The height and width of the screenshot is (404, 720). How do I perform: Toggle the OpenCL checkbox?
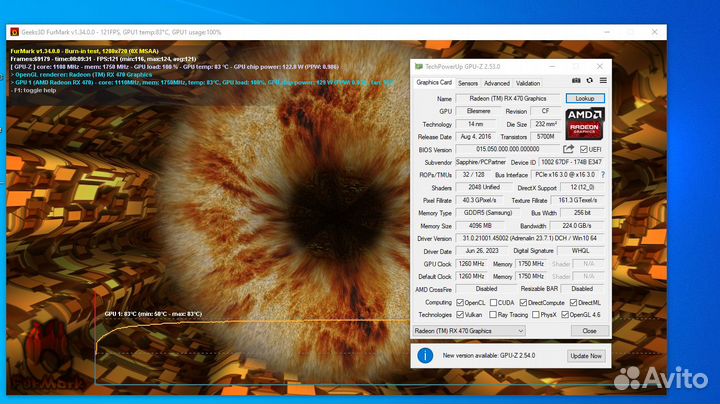click(460, 303)
